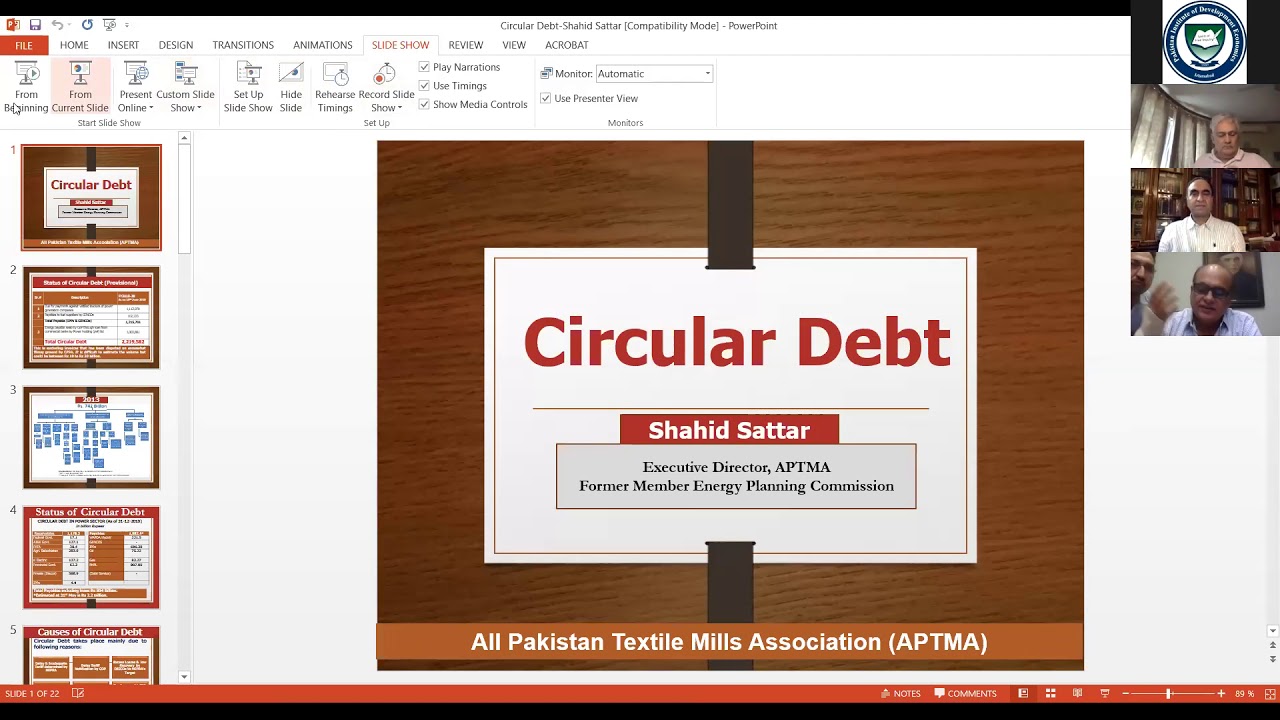The height and width of the screenshot is (720, 1280).
Task: Click SLIDE 1 OF 22 indicator
Action: [34, 693]
